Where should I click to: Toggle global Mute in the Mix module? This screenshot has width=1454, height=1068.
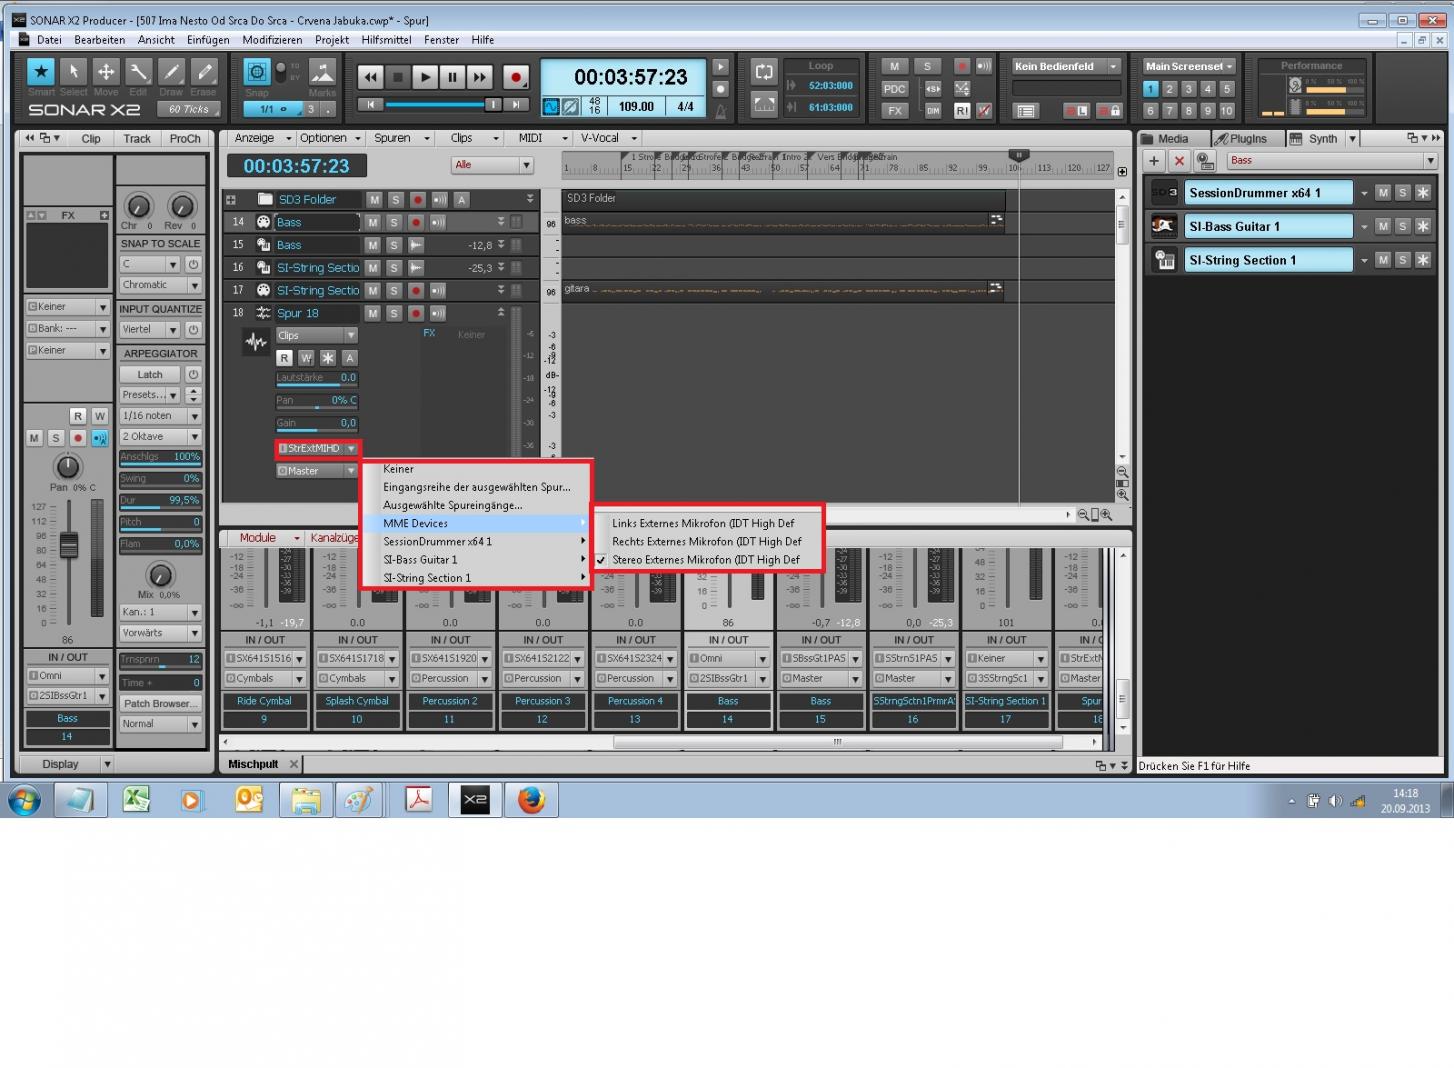coord(894,67)
